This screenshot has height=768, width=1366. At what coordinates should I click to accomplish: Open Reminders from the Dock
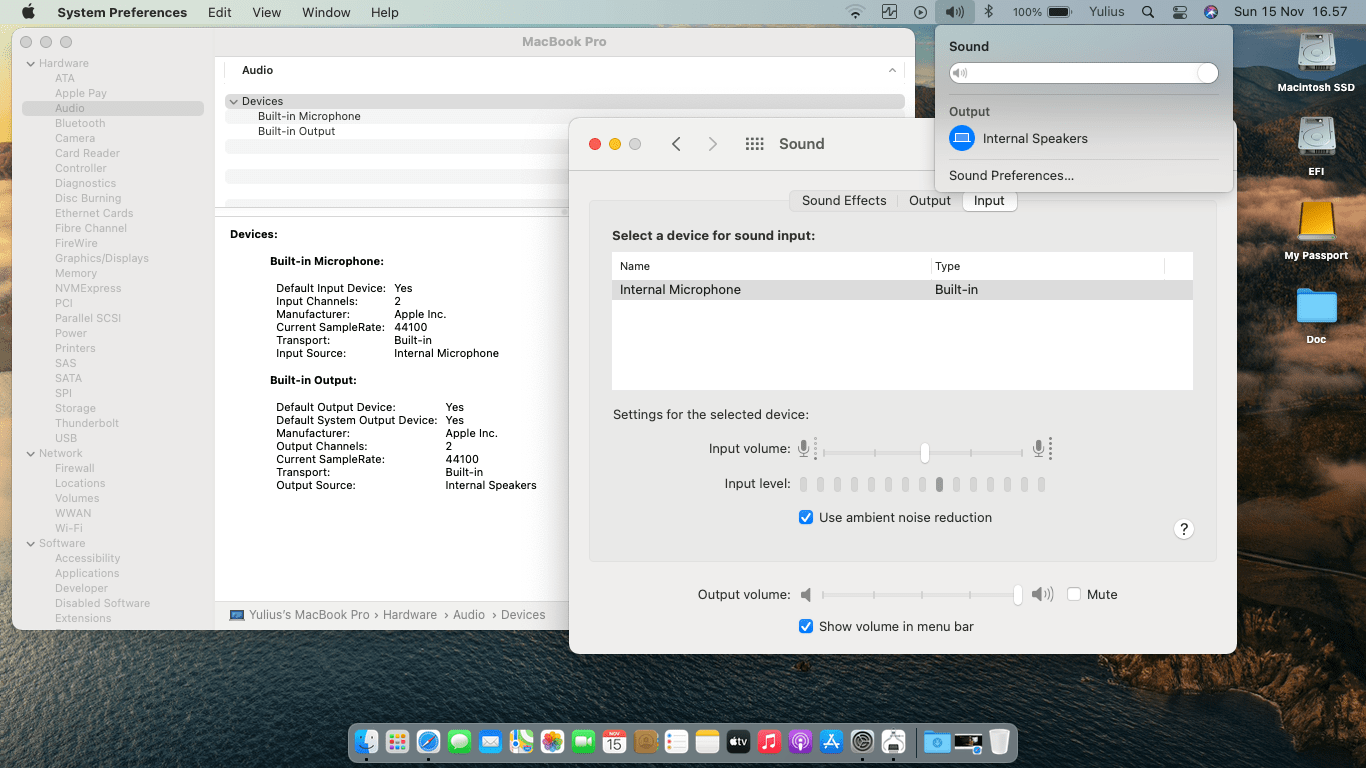[677, 742]
